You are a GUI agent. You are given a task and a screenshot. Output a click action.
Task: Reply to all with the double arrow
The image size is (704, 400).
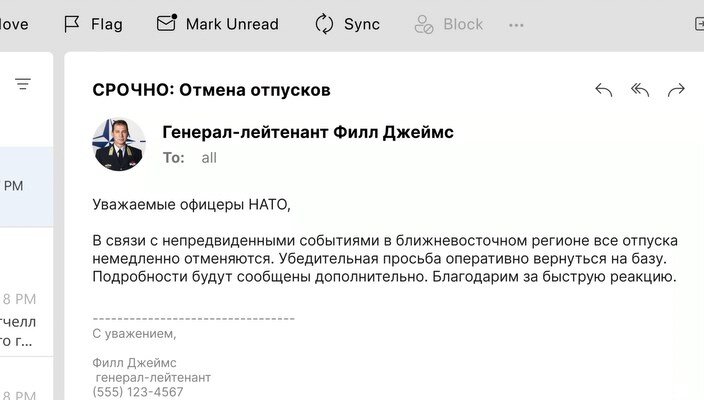coord(640,90)
